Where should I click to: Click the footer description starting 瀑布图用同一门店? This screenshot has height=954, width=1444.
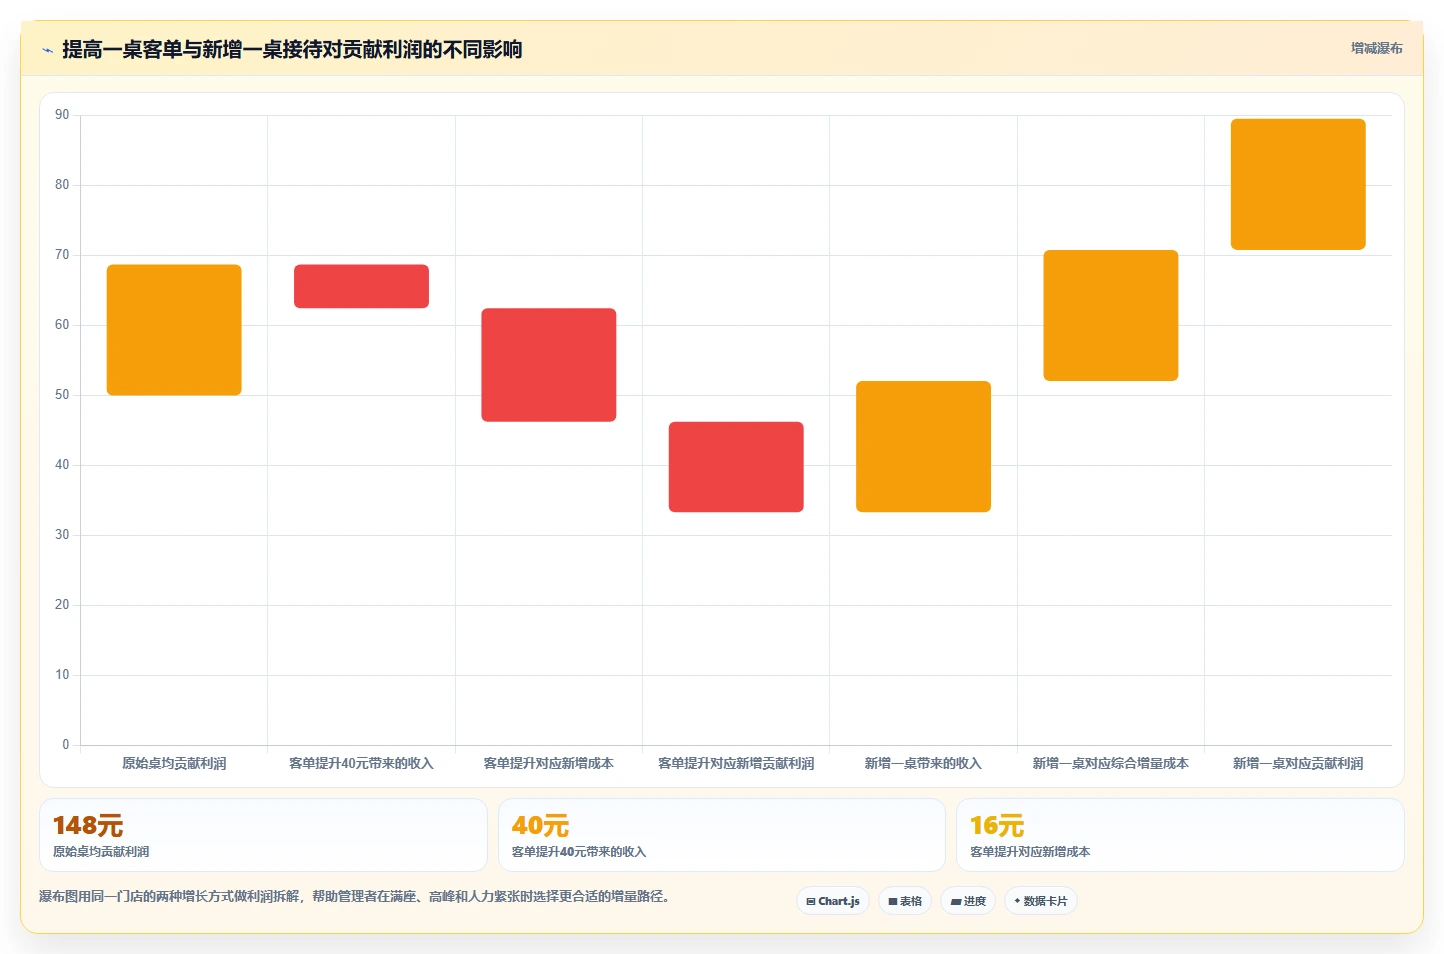click(354, 896)
